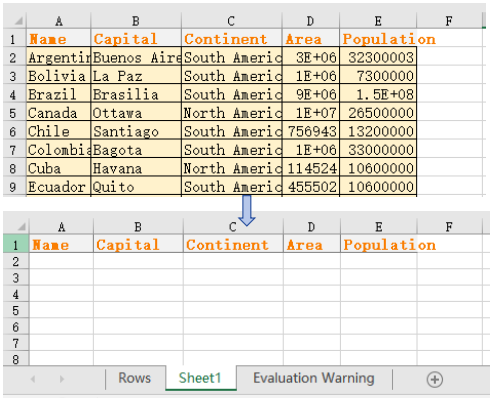This screenshot has height=398, width=494.
Task: Click the Population header cell in bottom spreadsheet
Action: pyautogui.click(x=379, y=244)
